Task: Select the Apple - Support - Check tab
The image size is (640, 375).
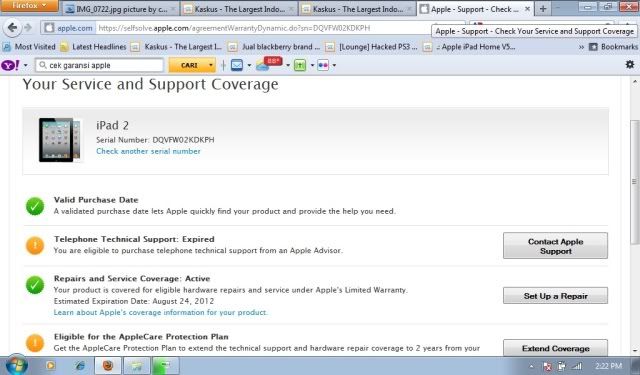Action: coord(475,9)
